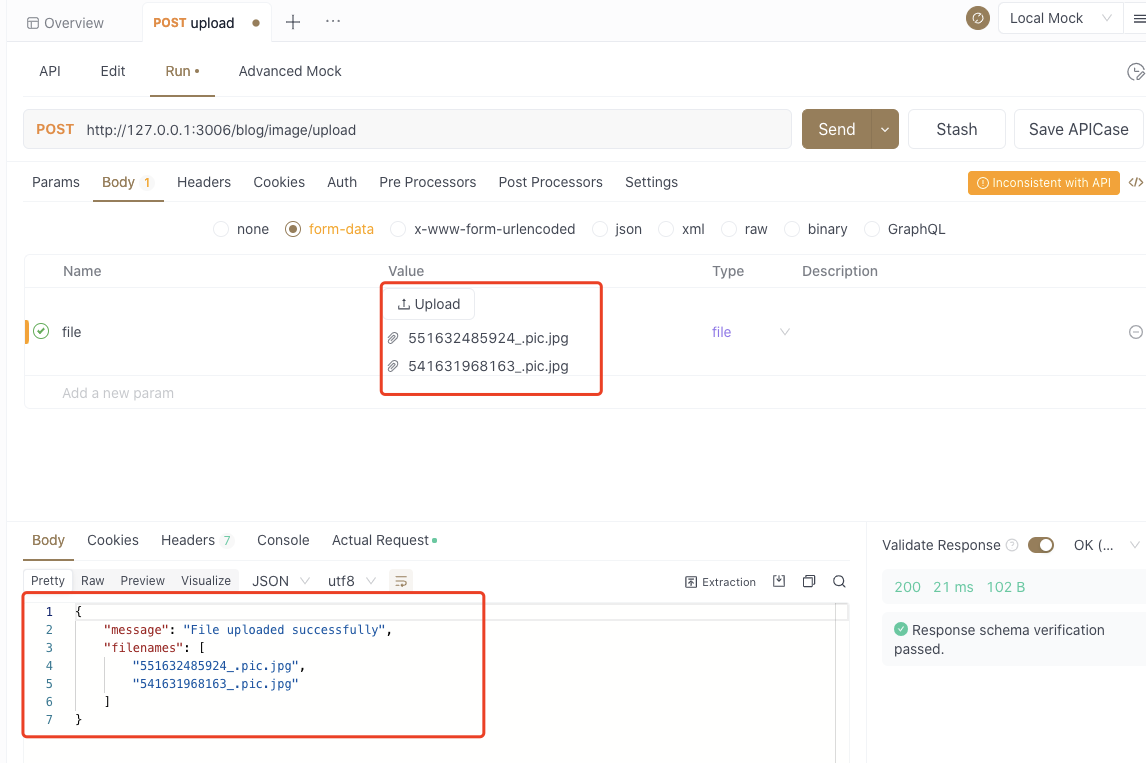
Task: Open the code snippet icon
Action: (1135, 182)
